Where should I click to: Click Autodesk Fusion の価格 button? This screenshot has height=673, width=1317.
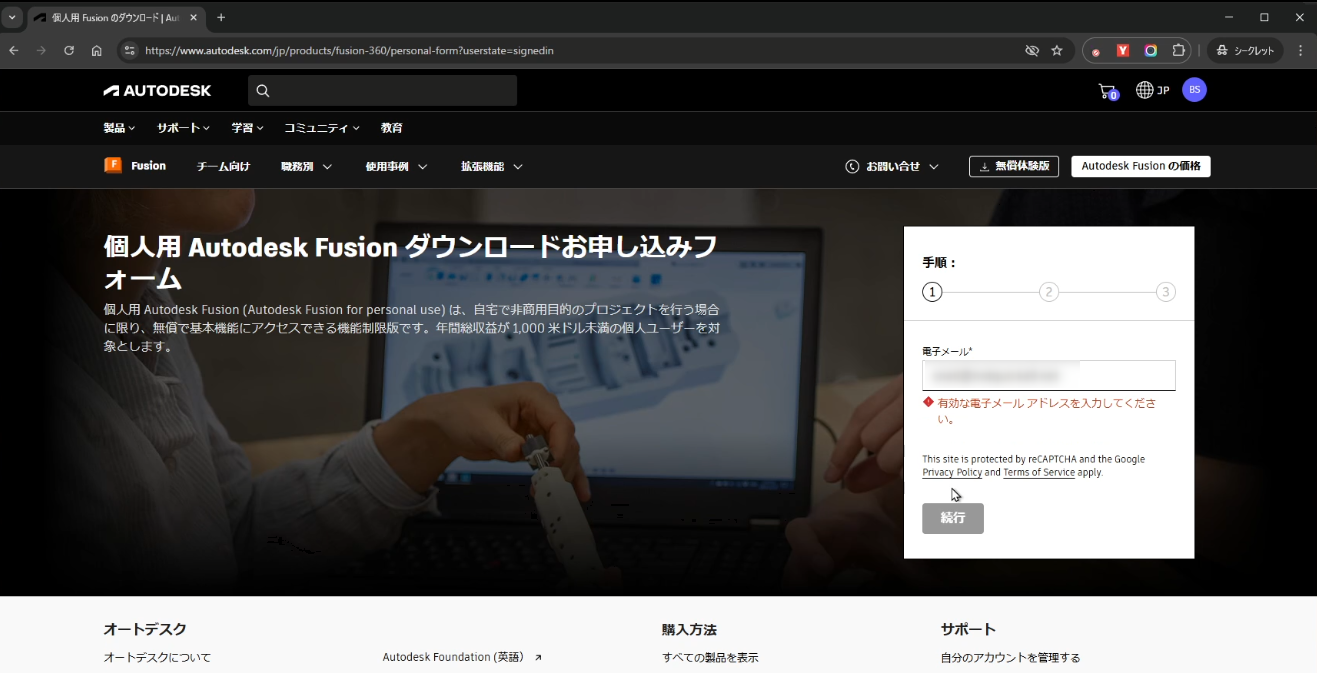click(x=1141, y=166)
